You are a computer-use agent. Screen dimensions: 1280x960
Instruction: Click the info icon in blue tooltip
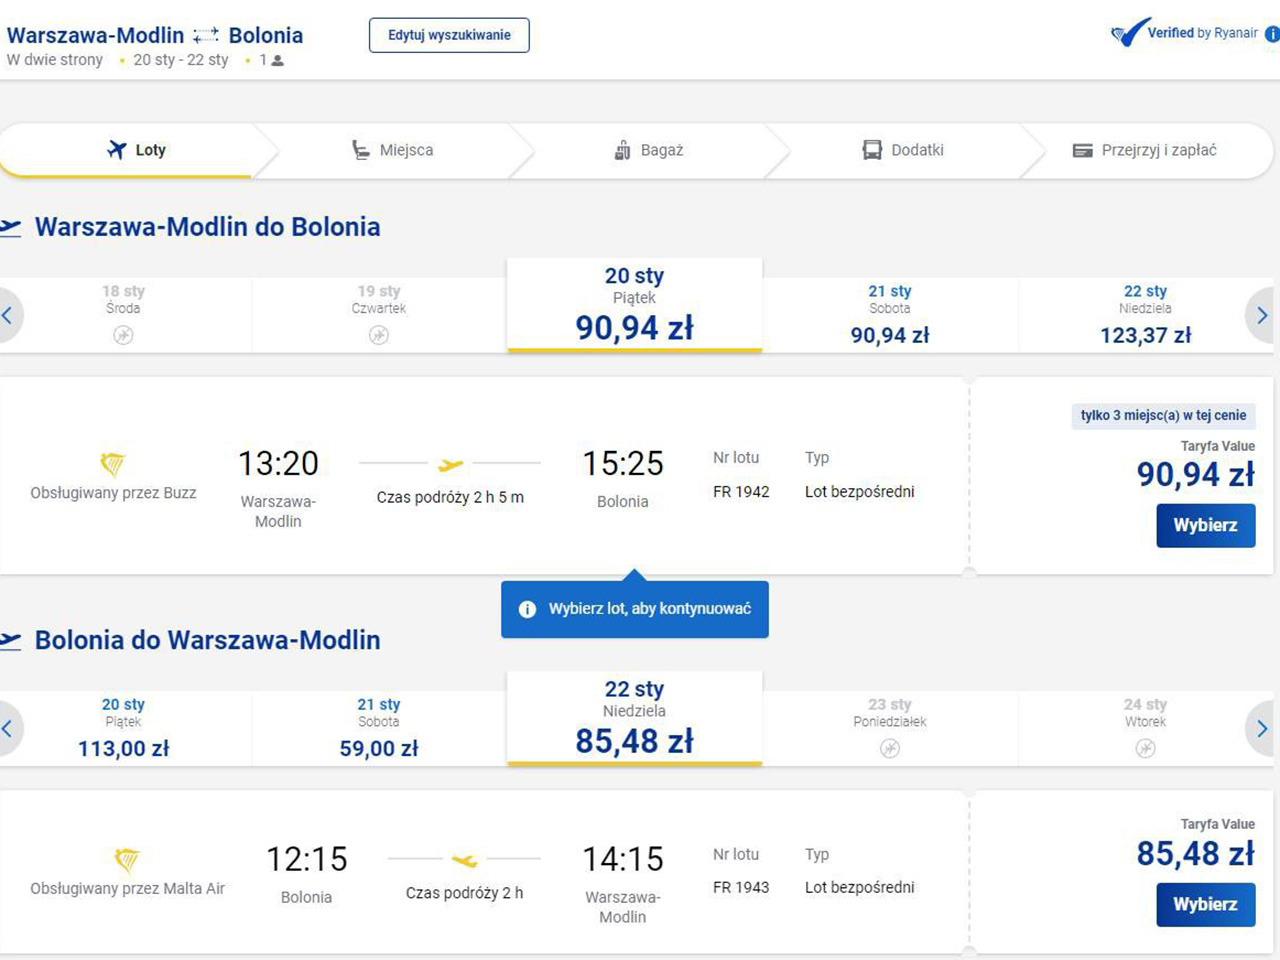pyautogui.click(x=527, y=609)
